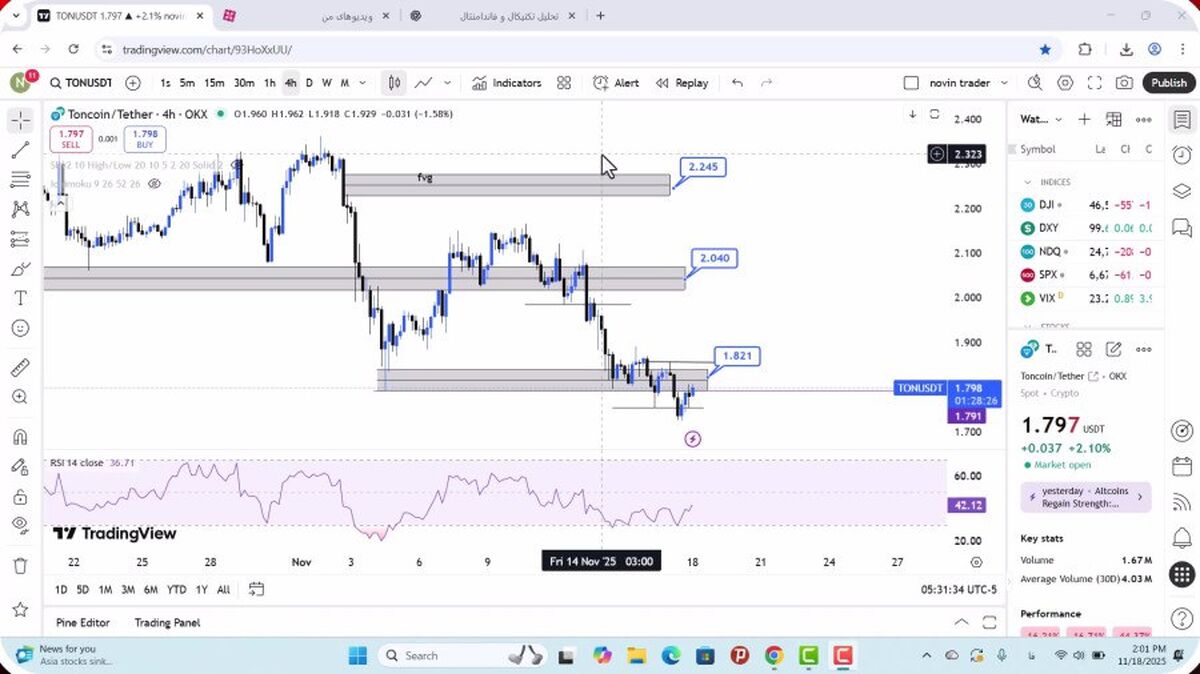The image size is (1200, 674).
Task: Remove objects with the trash icon
Action: 20,566
